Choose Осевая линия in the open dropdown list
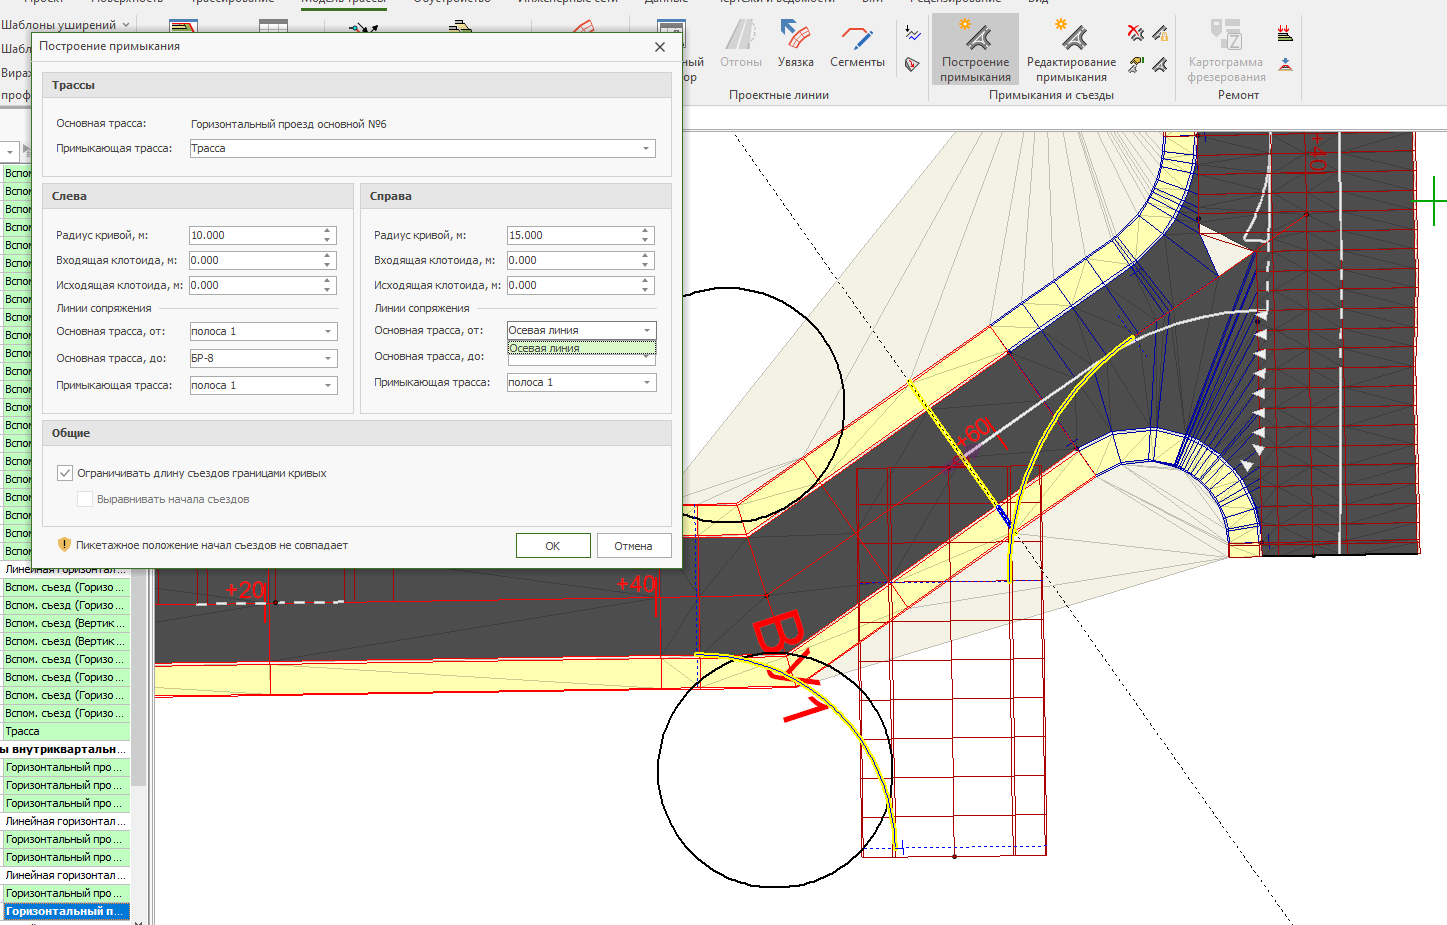Viewport: 1447px width, 925px height. click(581, 348)
